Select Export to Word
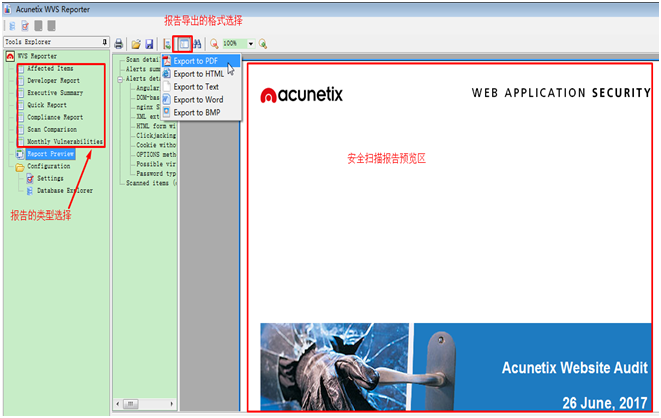This screenshot has height=418, width=661. coord(202,100)
